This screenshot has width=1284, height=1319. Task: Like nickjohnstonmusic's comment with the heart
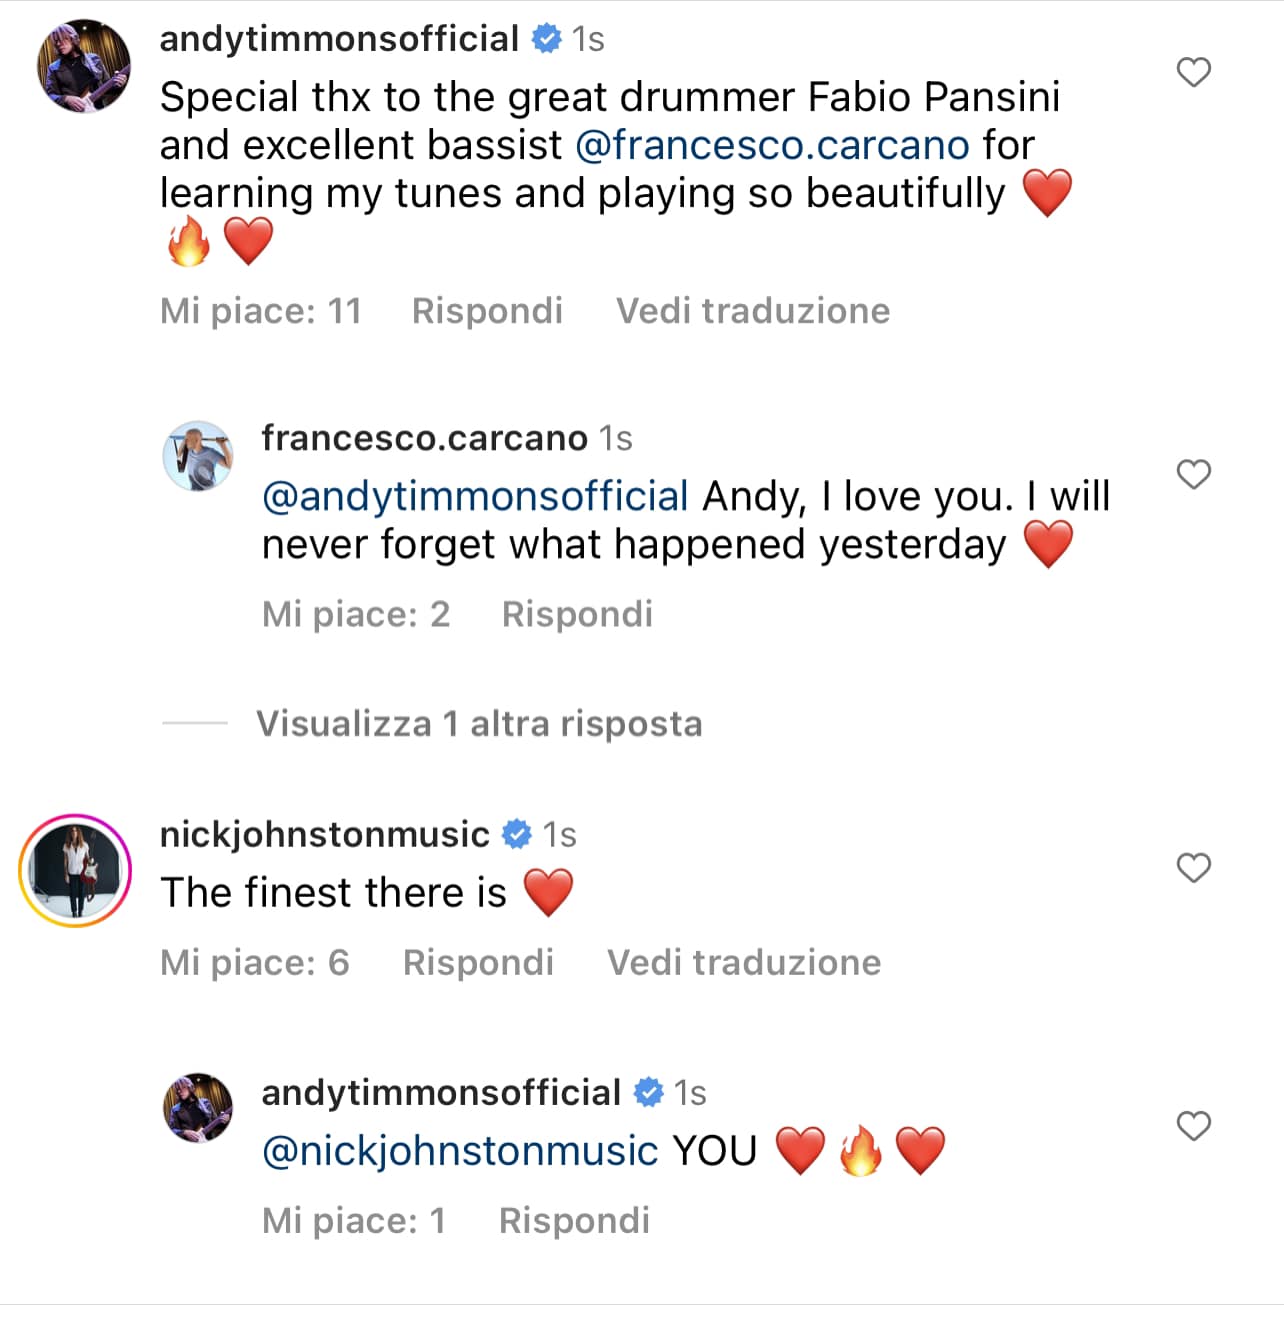coord(1193,868)
